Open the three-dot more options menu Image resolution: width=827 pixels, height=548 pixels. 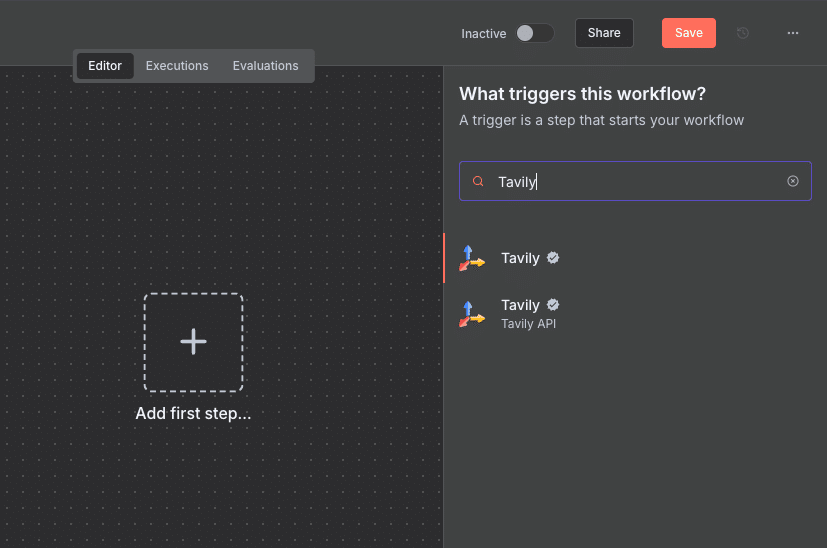click(793, 33)
